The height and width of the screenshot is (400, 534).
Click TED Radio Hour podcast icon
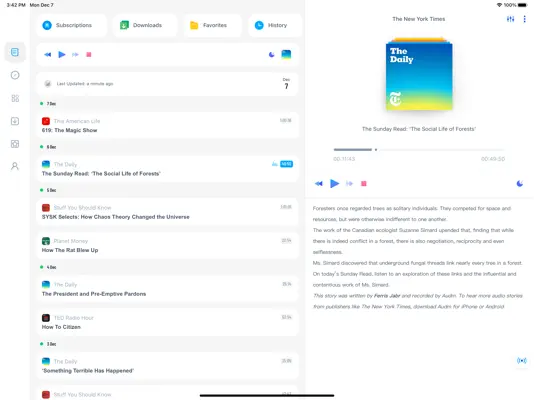[x=46, y=318]
